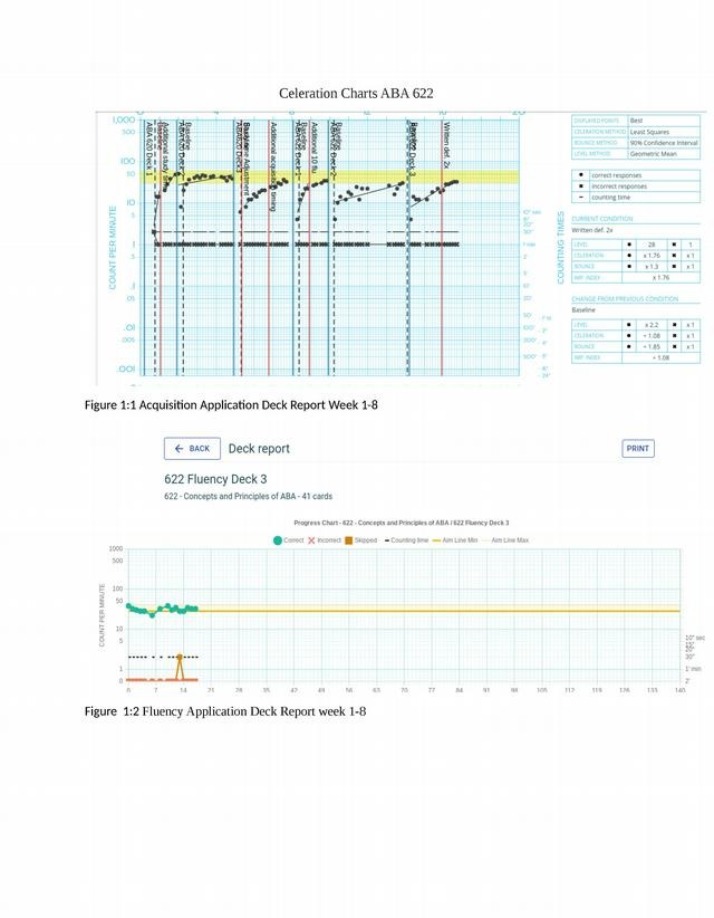Click the 'Written def. 2x' phase line label

coord(447,145)
